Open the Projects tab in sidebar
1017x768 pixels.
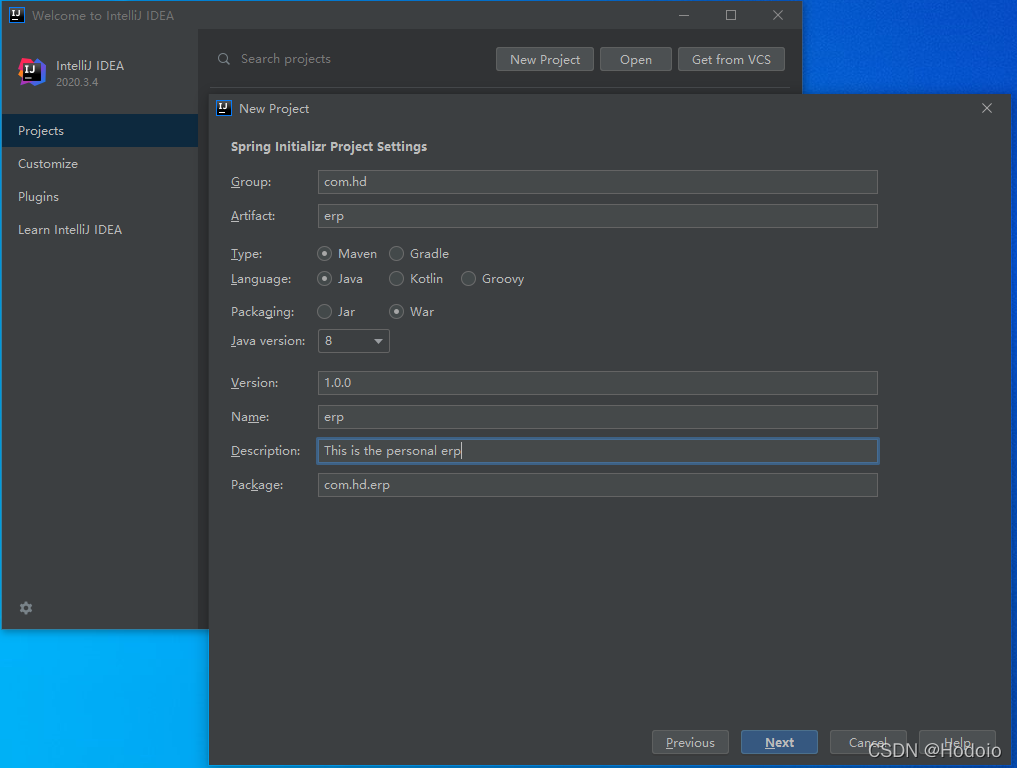click(x=100, y=130)
